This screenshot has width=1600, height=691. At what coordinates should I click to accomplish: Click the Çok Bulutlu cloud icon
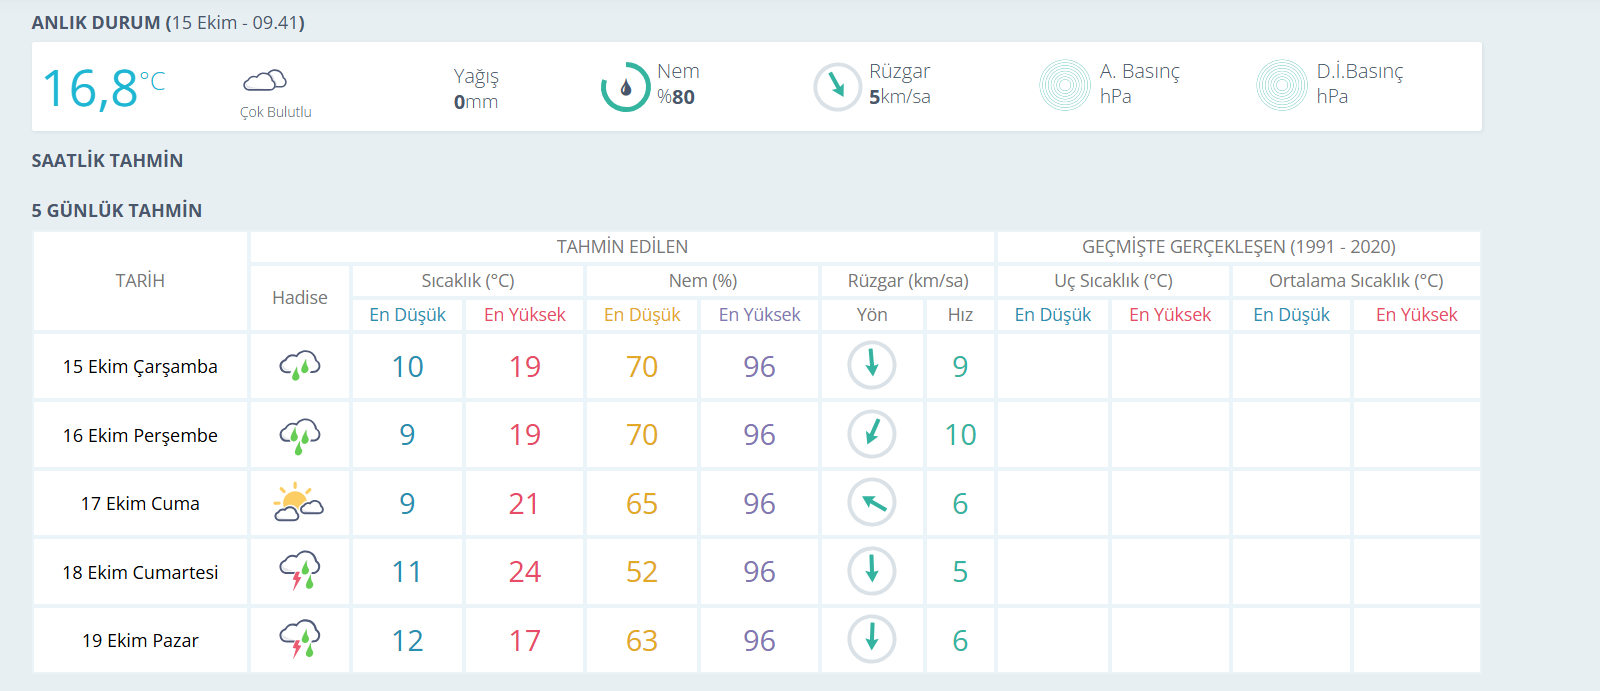point(265,81)
